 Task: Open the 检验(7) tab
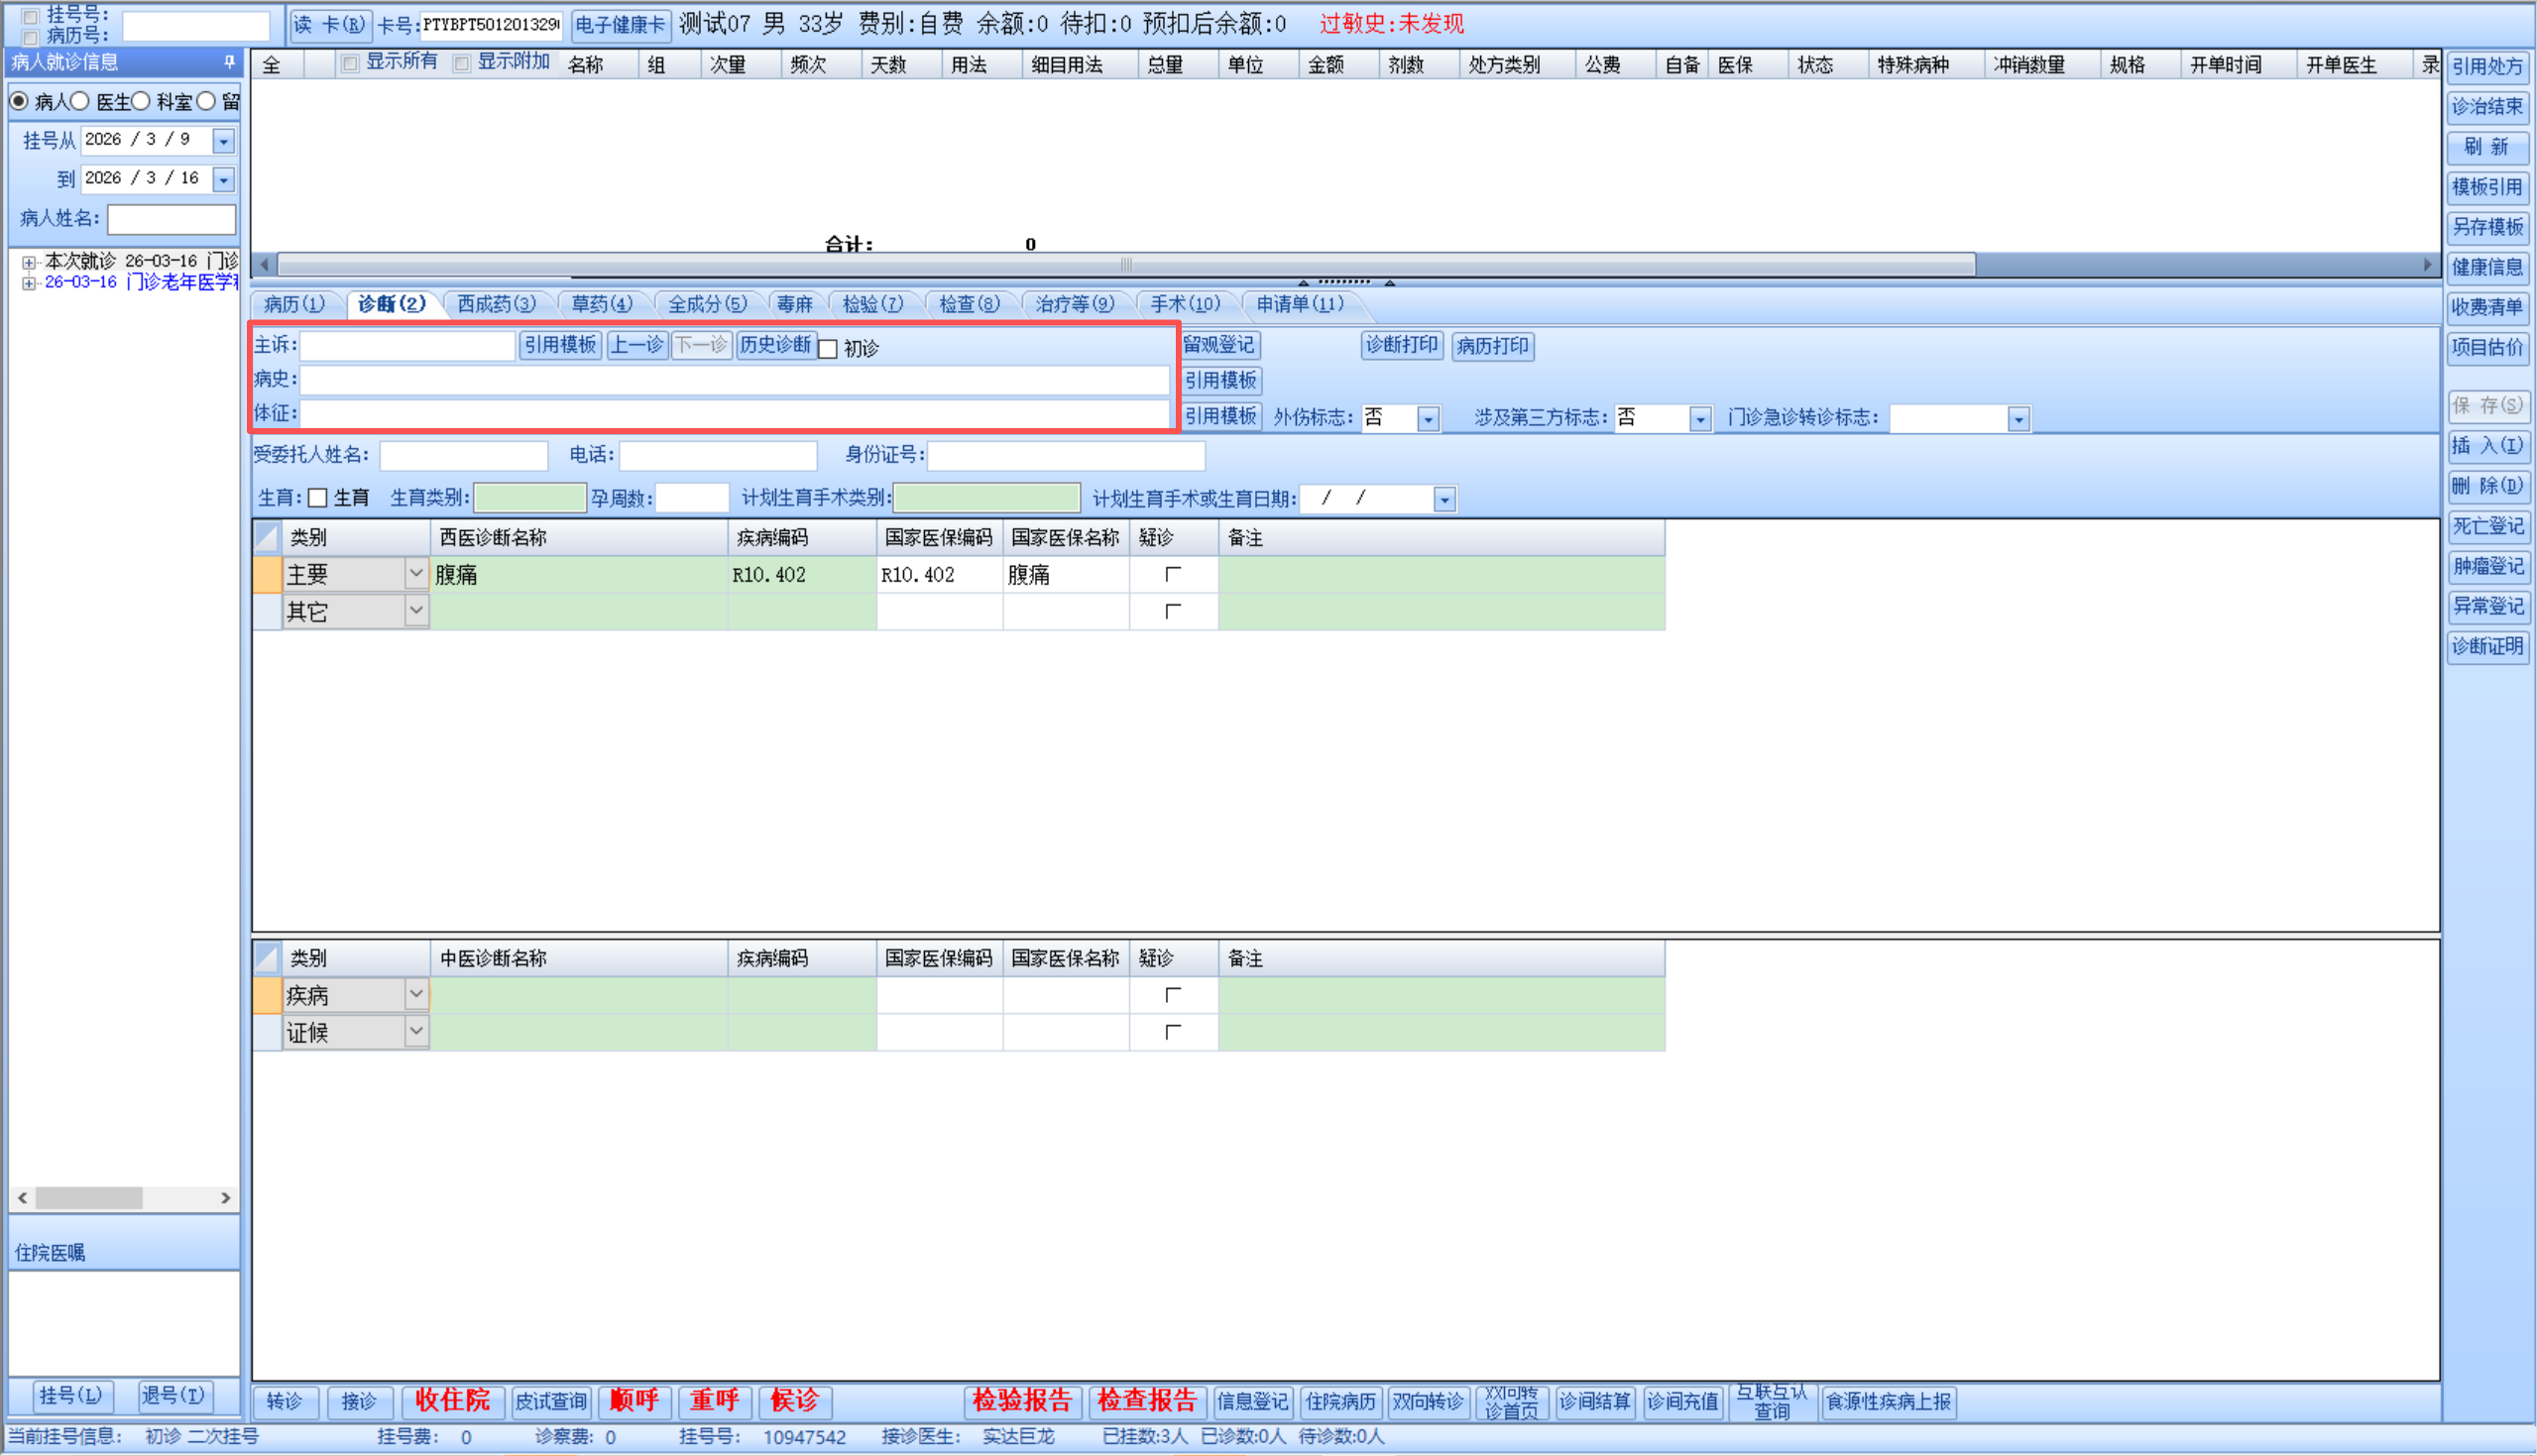[872, 304]
